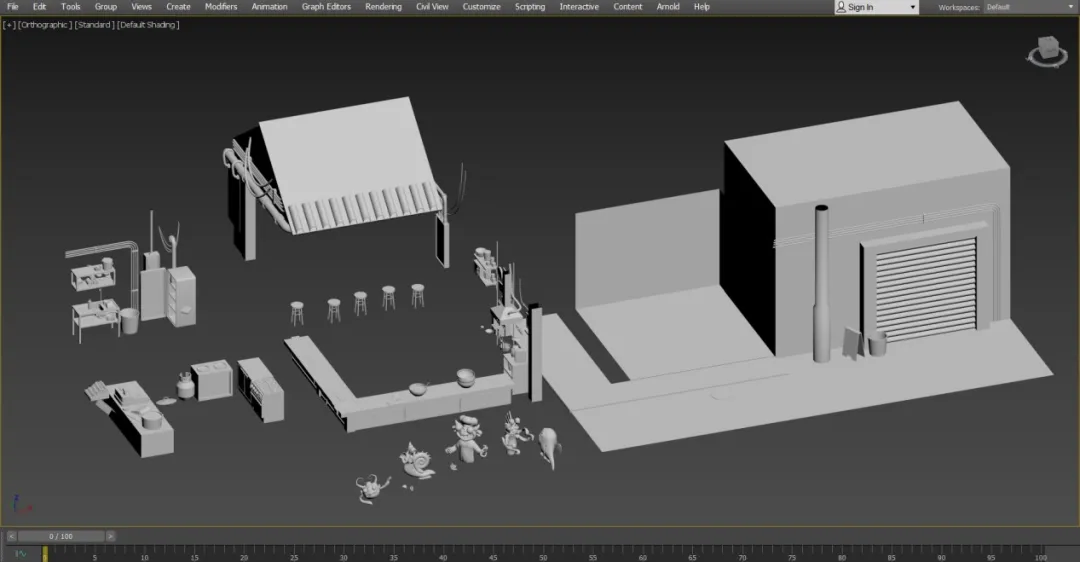Open the viewport [+] general menu
Image resolution: width=1080 pixels, height=562 pixels.
(9, 24)
